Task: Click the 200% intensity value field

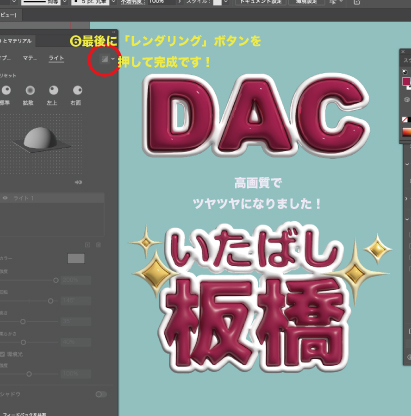Action: [76, 280]
